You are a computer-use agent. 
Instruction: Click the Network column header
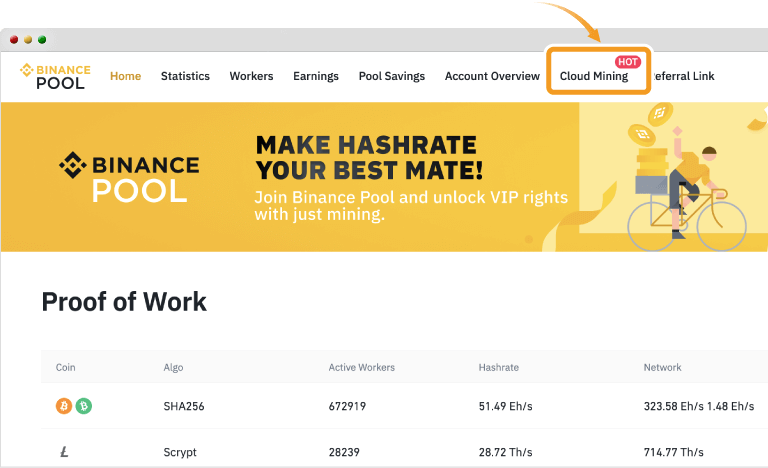[662, 367]
